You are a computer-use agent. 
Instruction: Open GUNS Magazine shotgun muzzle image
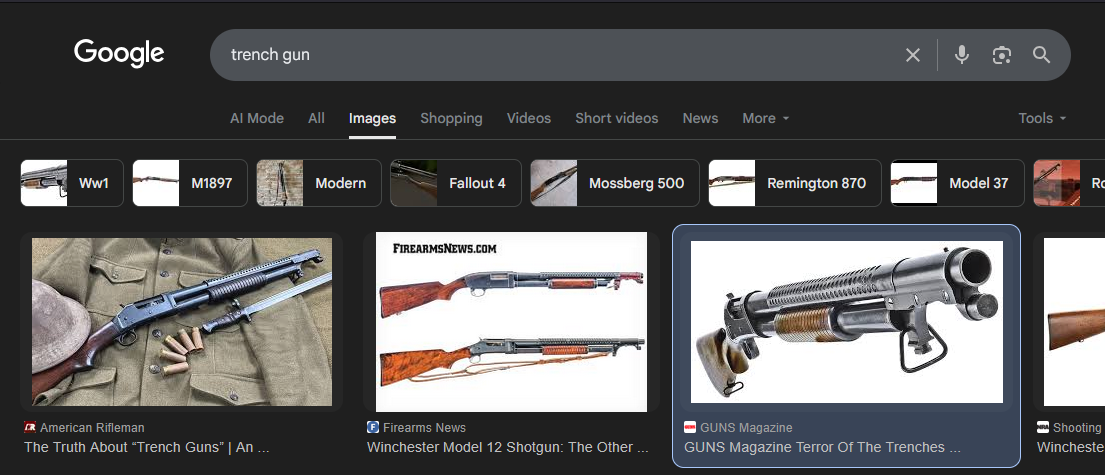(846, 322)
